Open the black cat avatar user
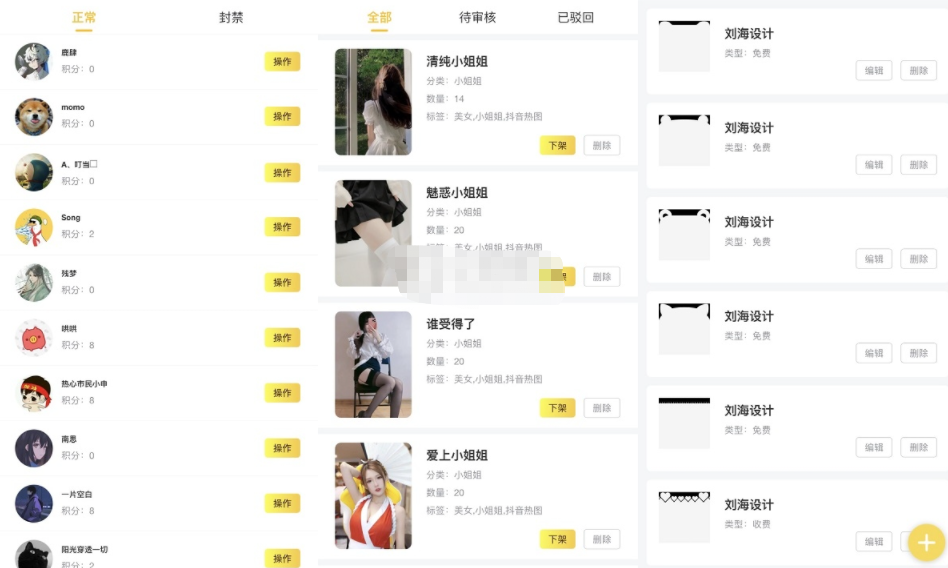Viewport: 948px width, 568px height. coord(34,554)
